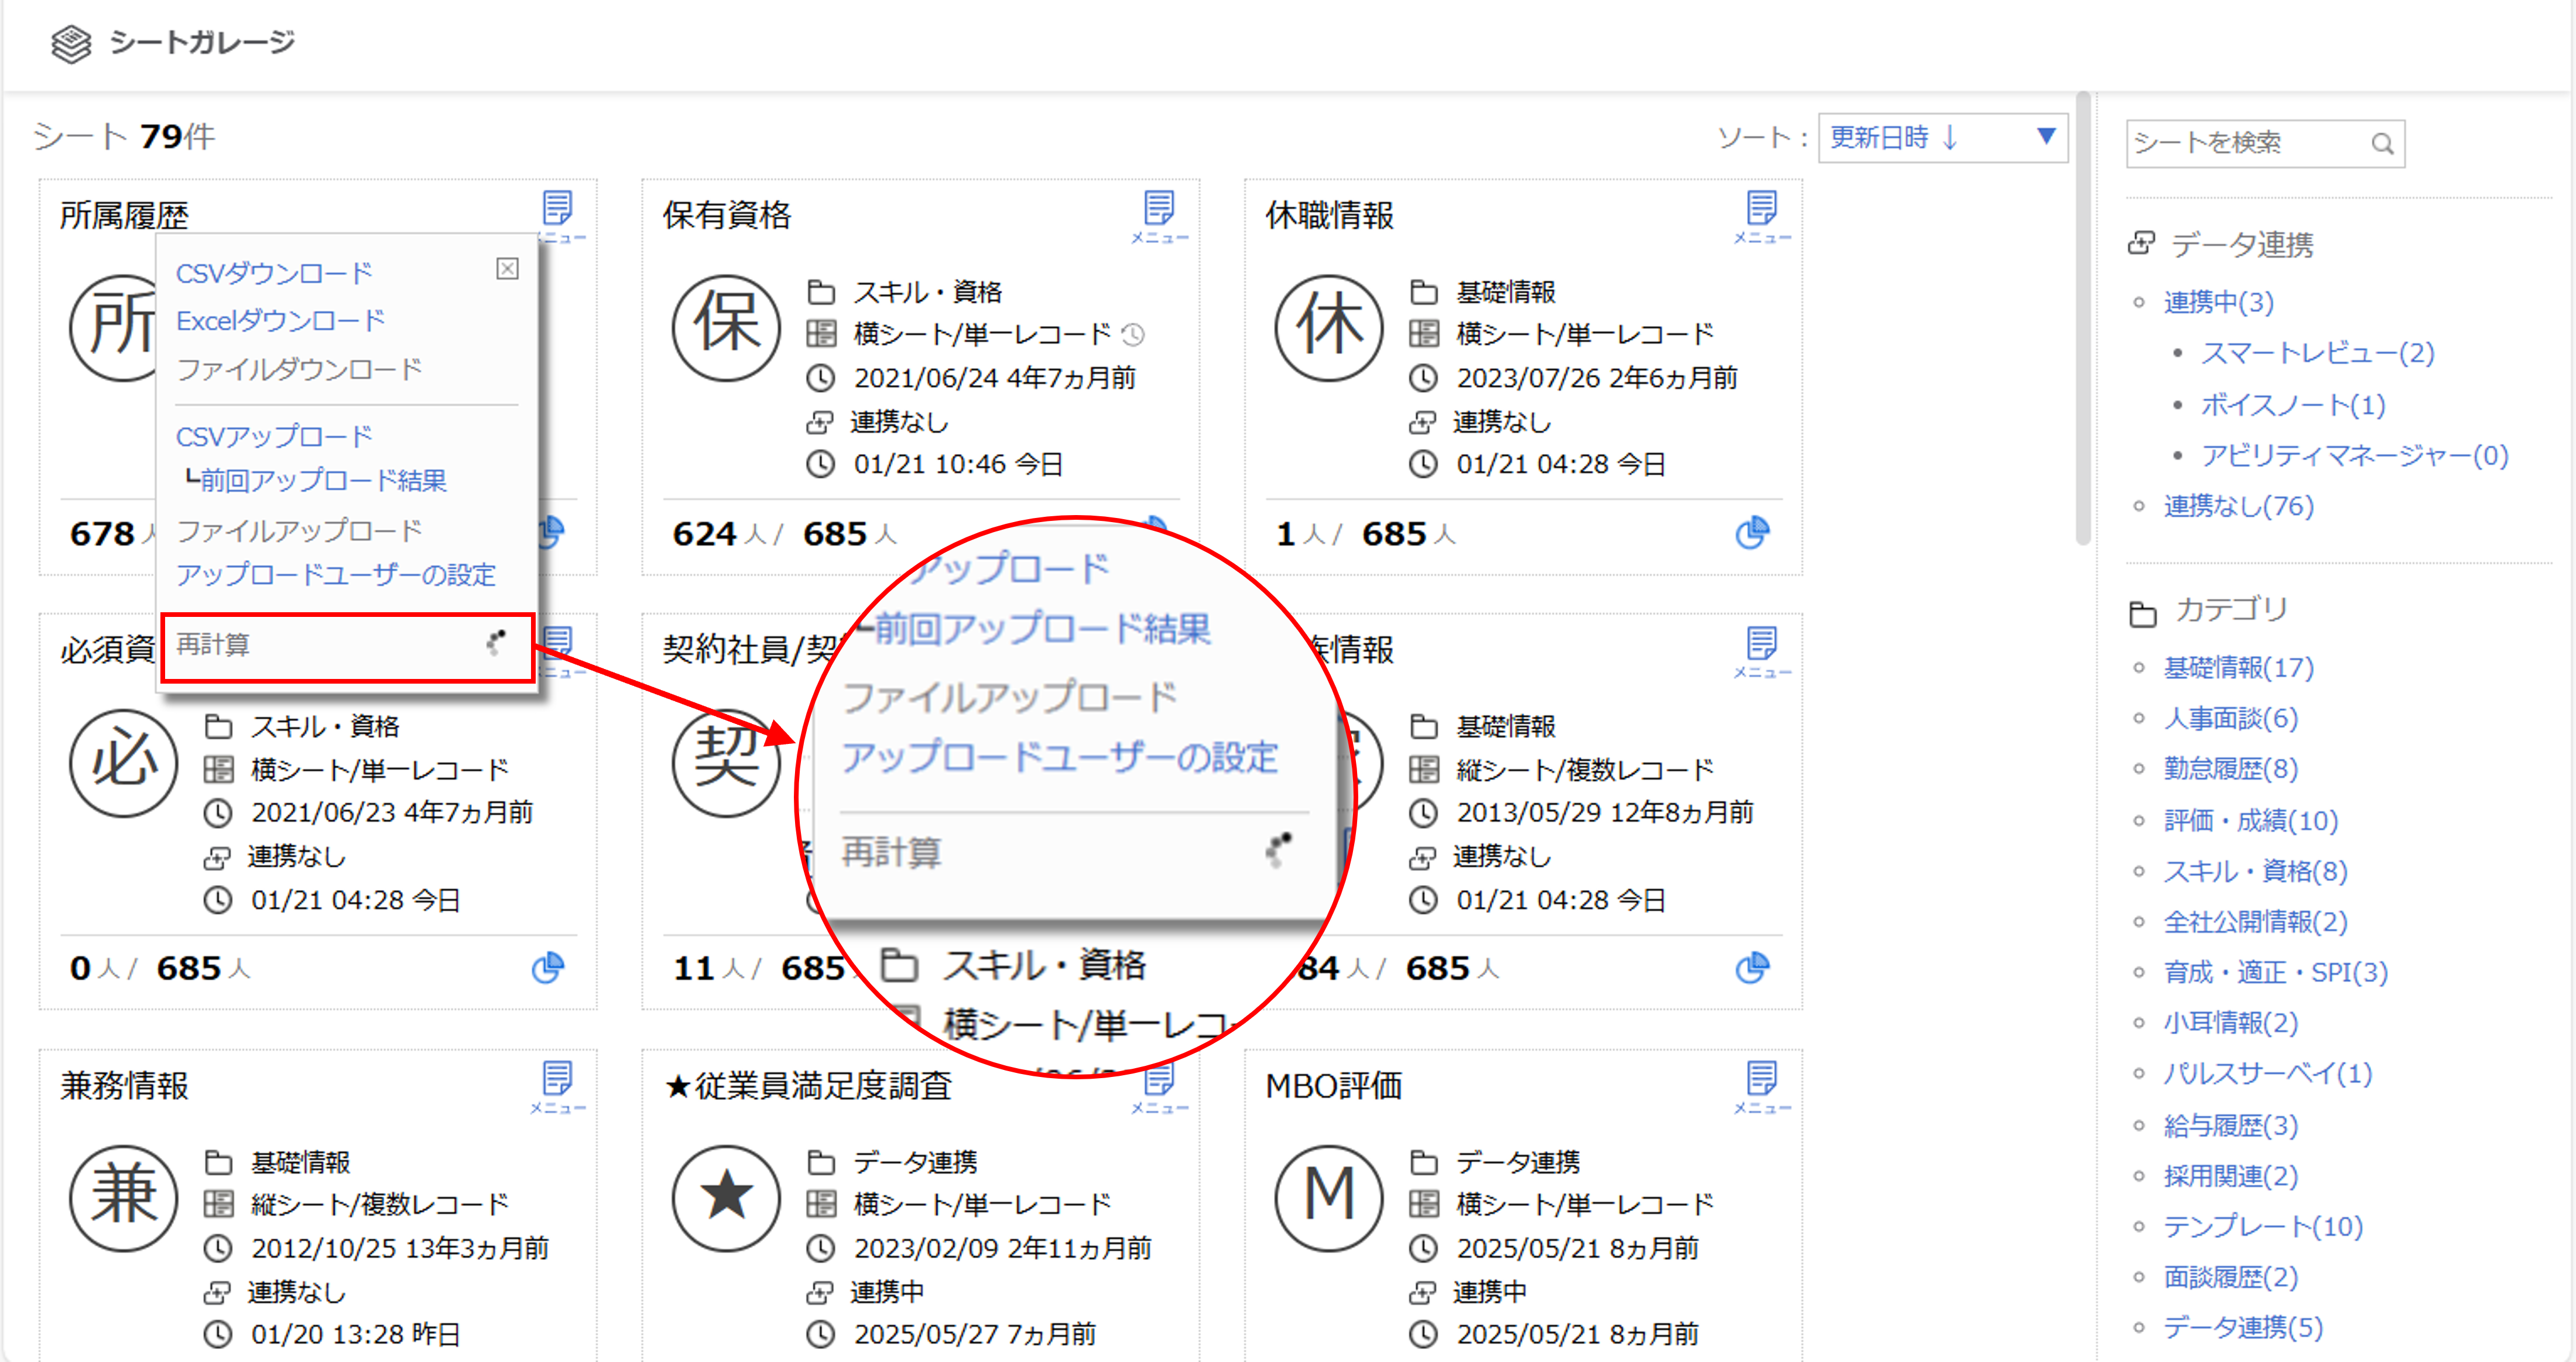
Task: Click the history clock icon beside 保有資格 record type
Action: pos(1133,335)
